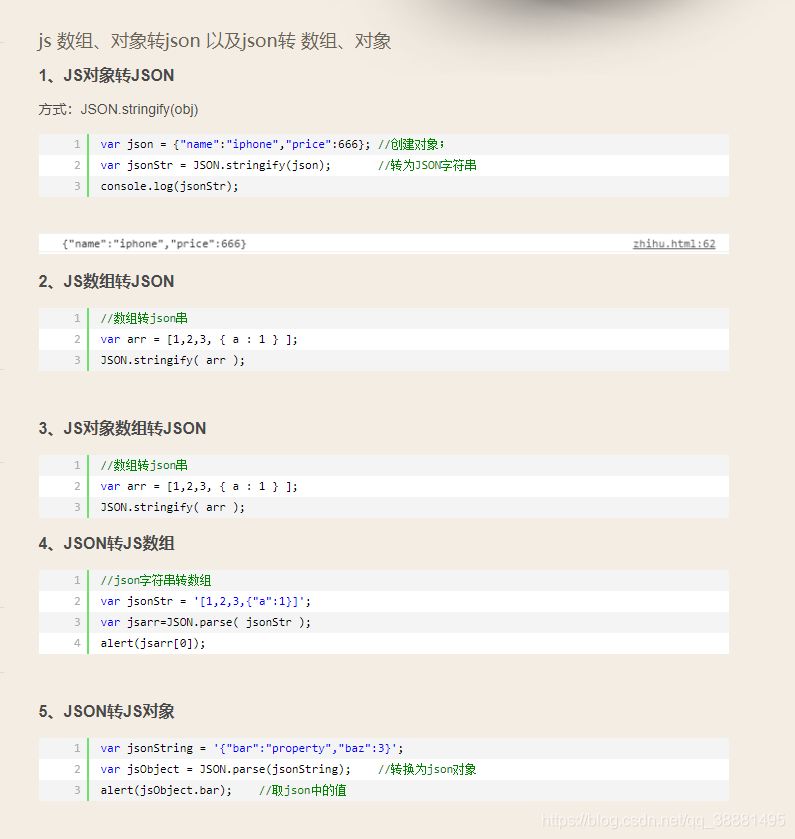Click code line 'var jsonStr = JSON.stringify(json);'
The width and height of the screenshot is (795, 839).
click(x=216, y=165)
